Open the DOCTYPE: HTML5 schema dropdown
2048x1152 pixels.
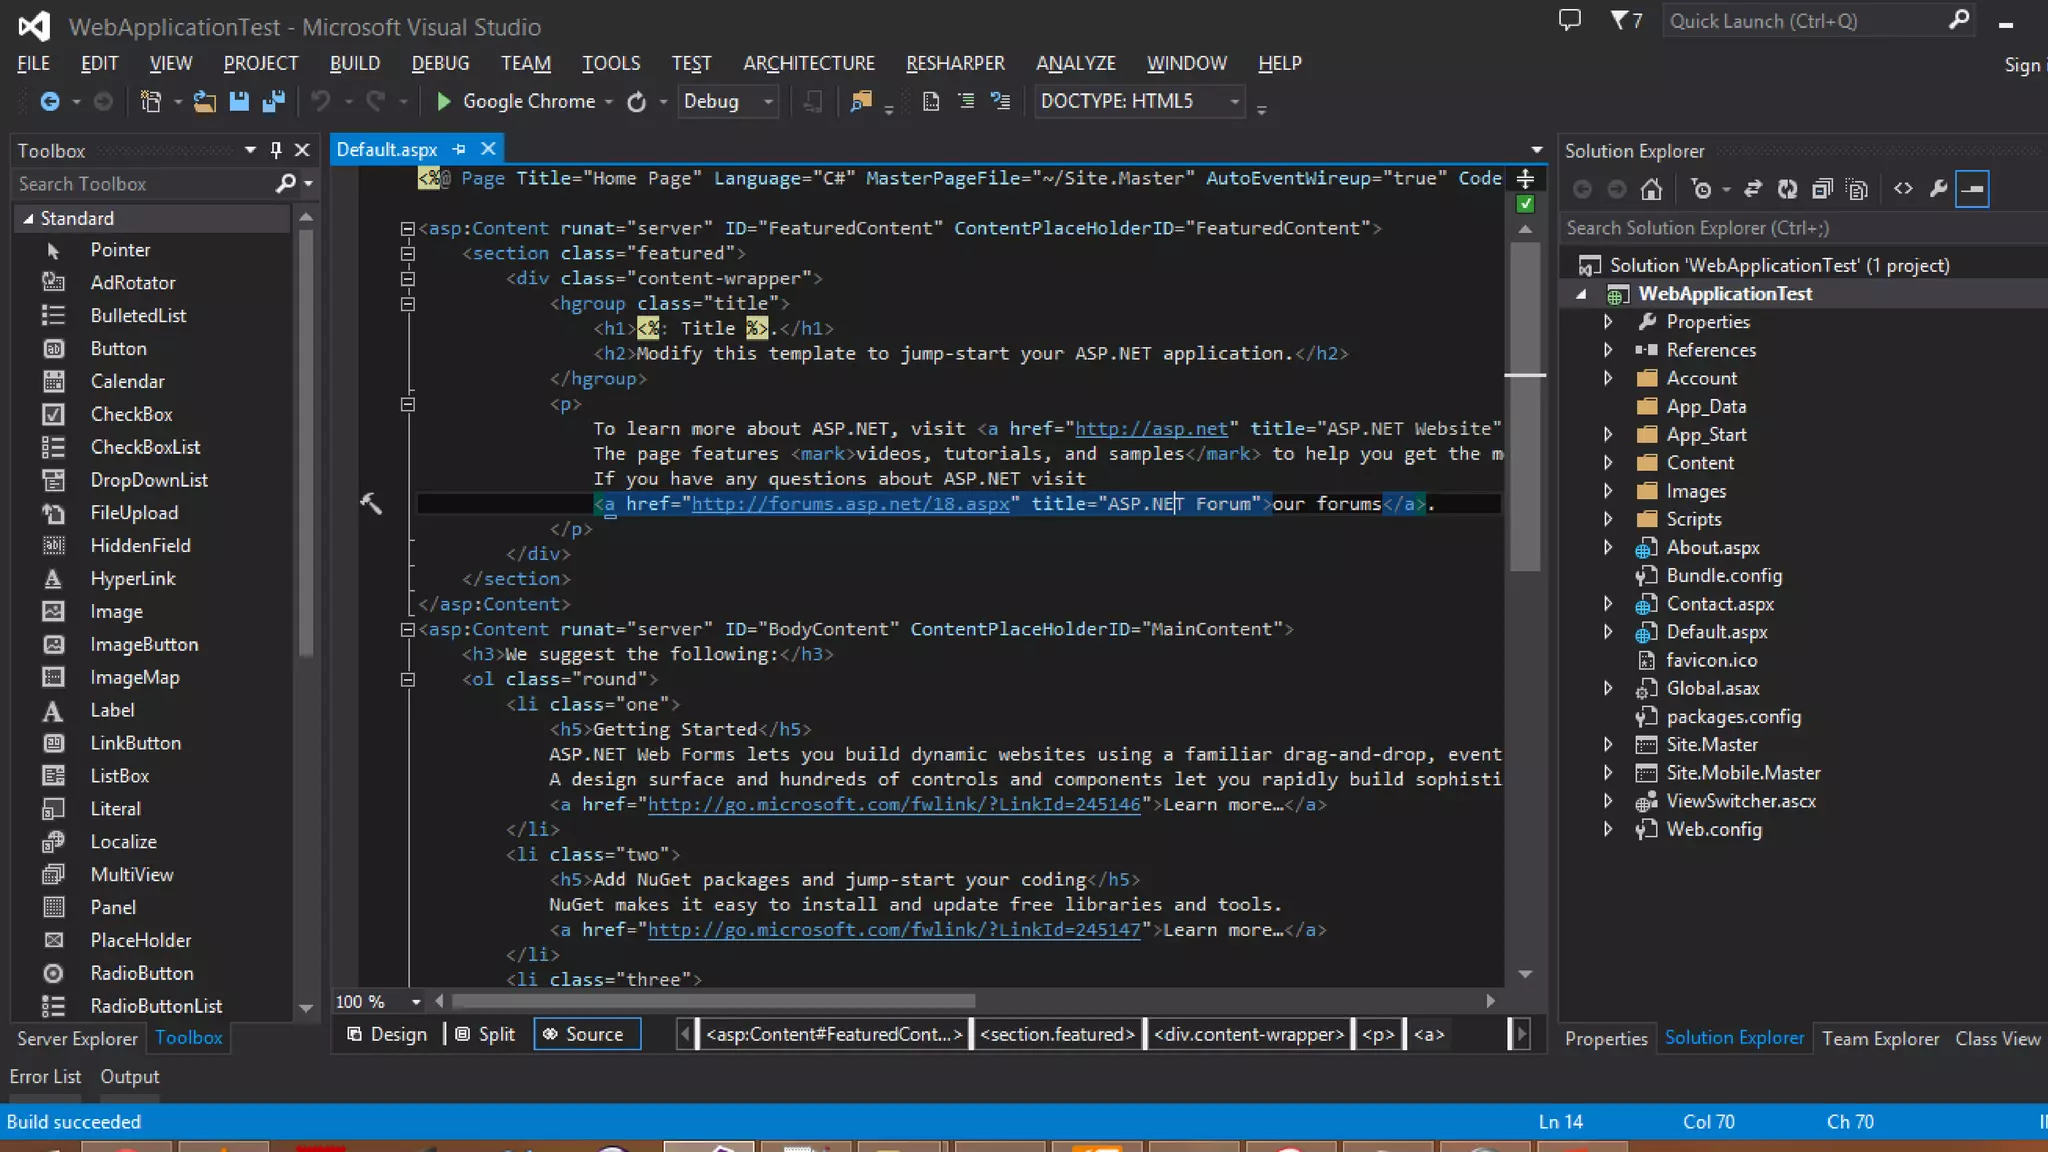click(x=1235, y=102)
